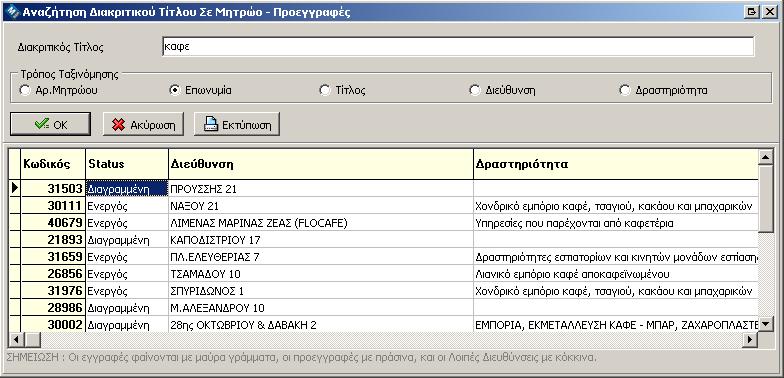Click the Διεύθυνση column header
Image resolution: width=784 pixels, height=378 pixels.
(x=320, y=164)
